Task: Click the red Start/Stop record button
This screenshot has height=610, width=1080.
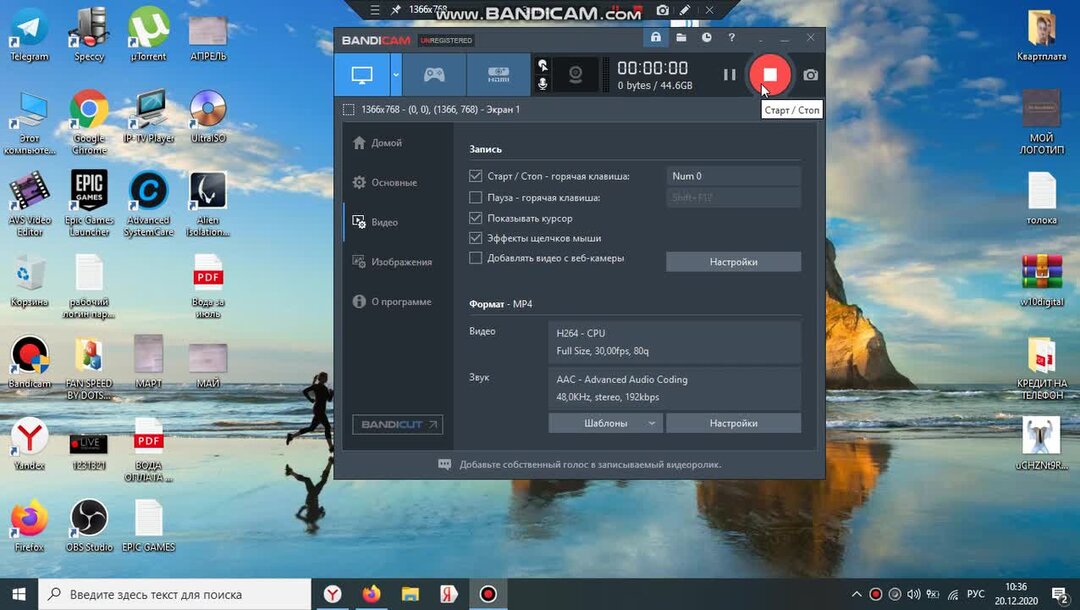Action: 770,74
